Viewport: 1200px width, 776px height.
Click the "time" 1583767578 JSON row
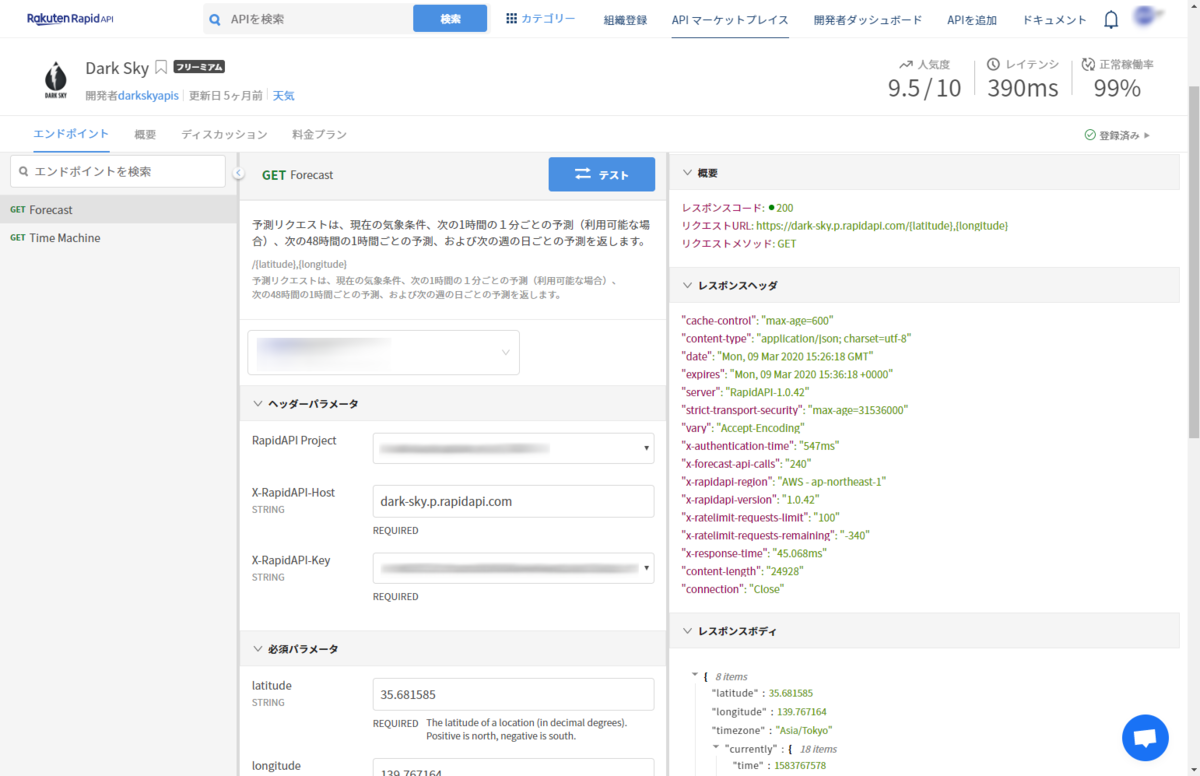coord(779,766)
